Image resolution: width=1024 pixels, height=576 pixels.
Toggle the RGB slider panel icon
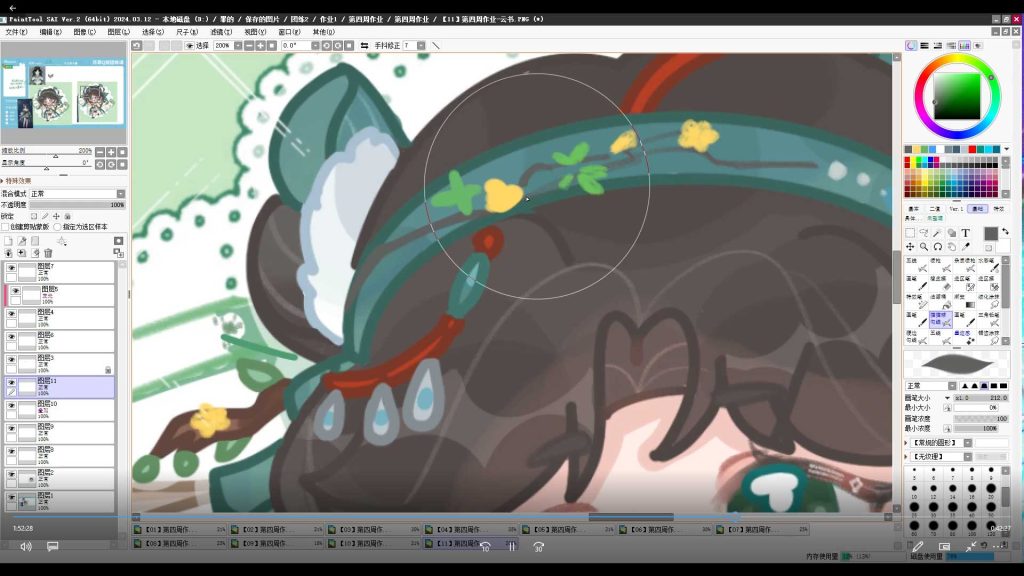click(x=924, y=46)
